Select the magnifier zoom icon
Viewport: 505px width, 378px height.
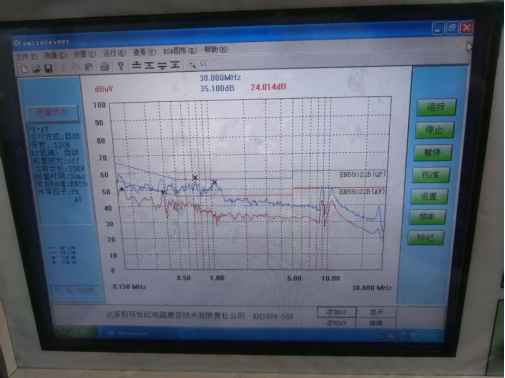click(x=192, y=64)
